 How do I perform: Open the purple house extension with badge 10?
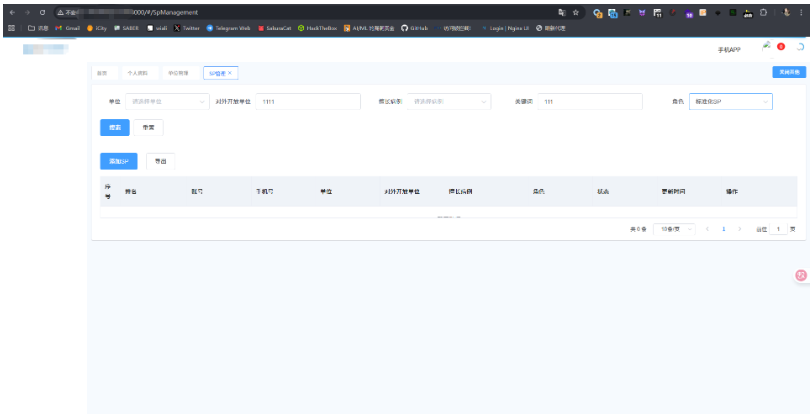tap(688, 13)
